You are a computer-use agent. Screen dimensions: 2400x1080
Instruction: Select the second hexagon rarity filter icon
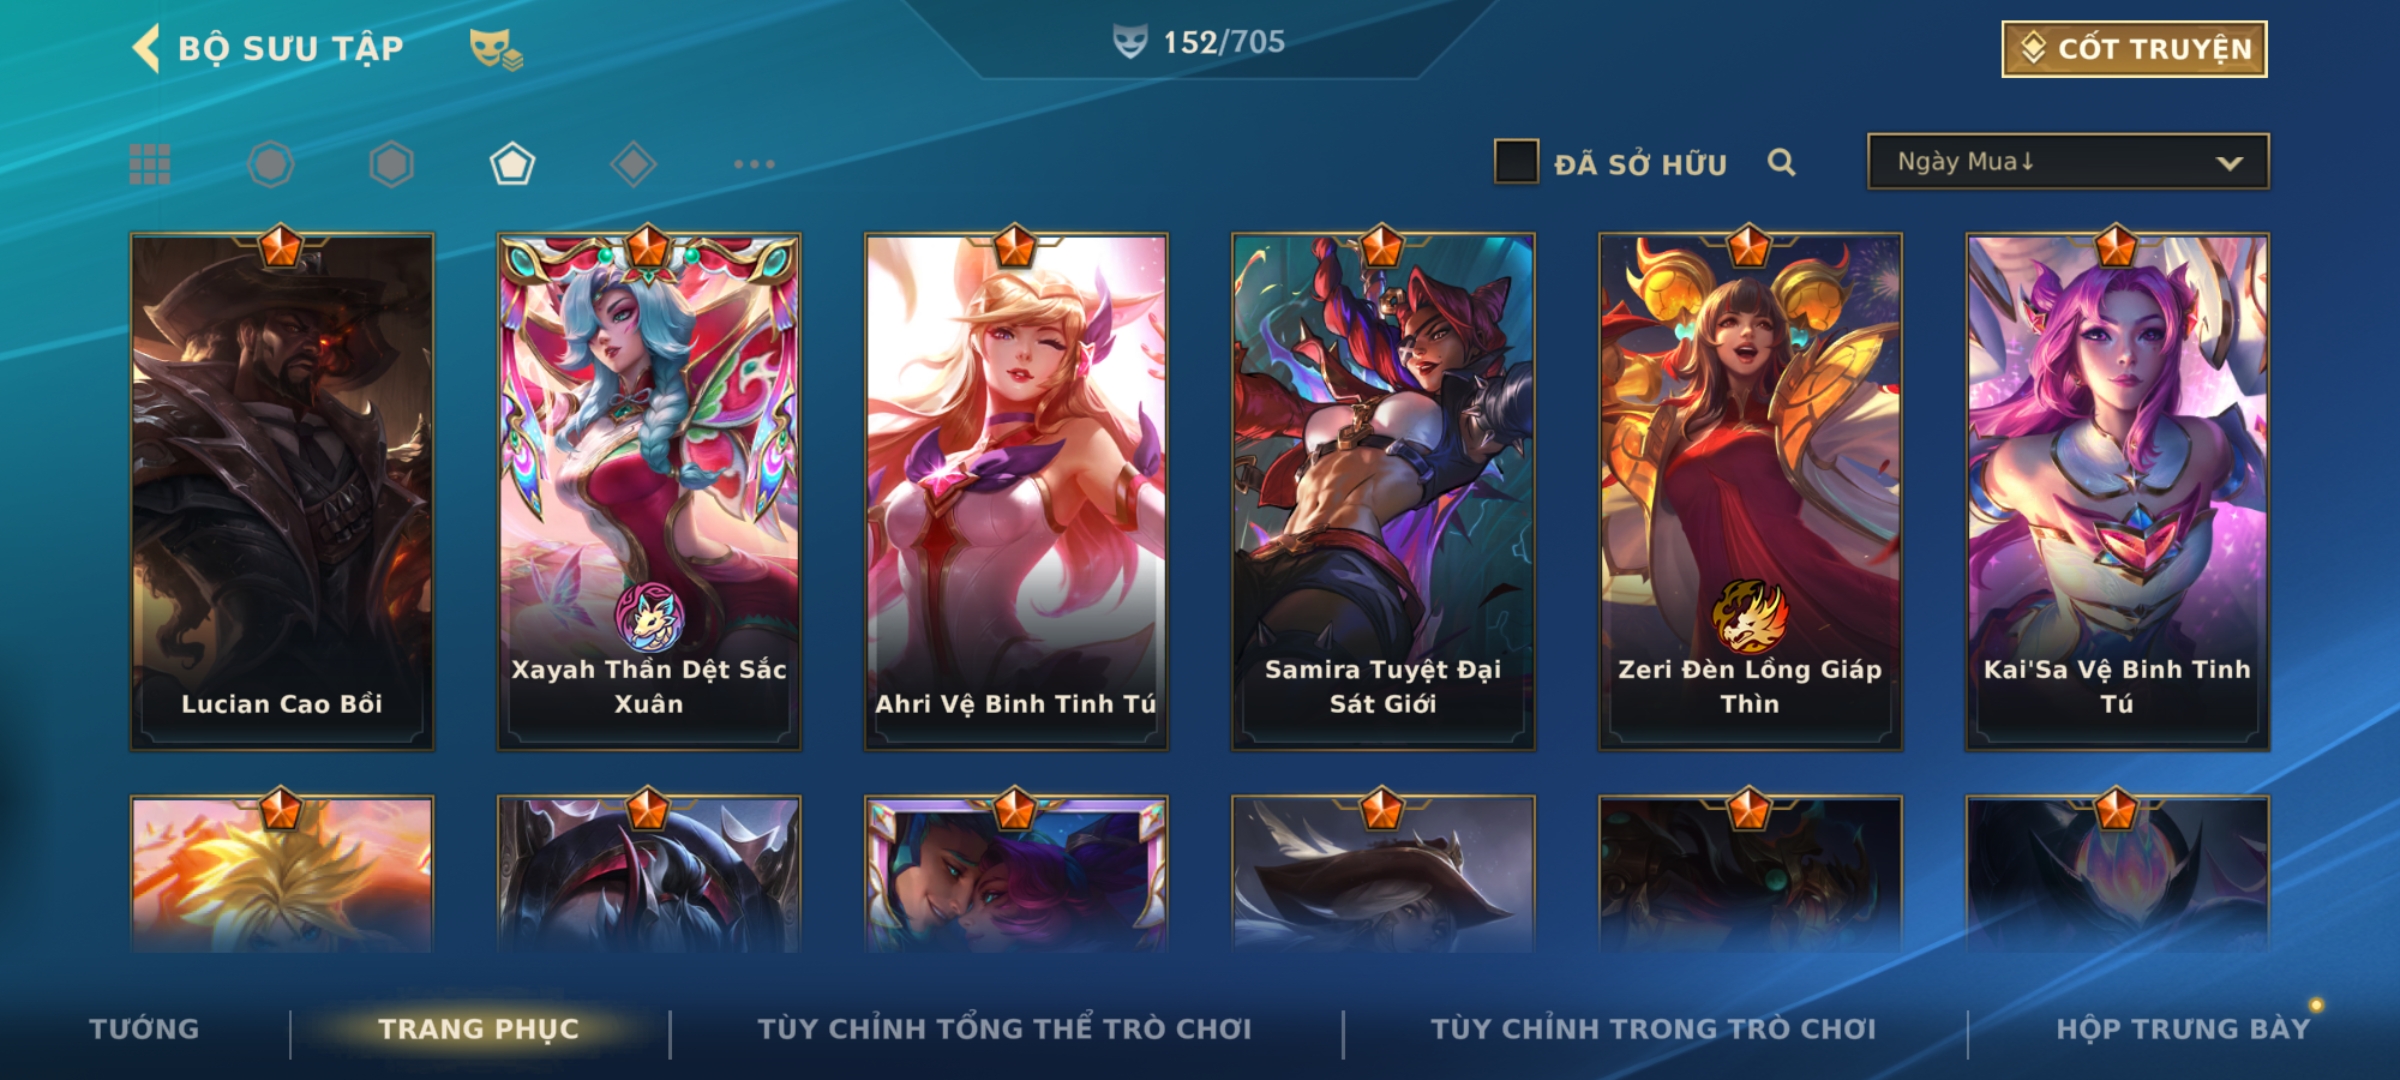click(x=391, y=164)
